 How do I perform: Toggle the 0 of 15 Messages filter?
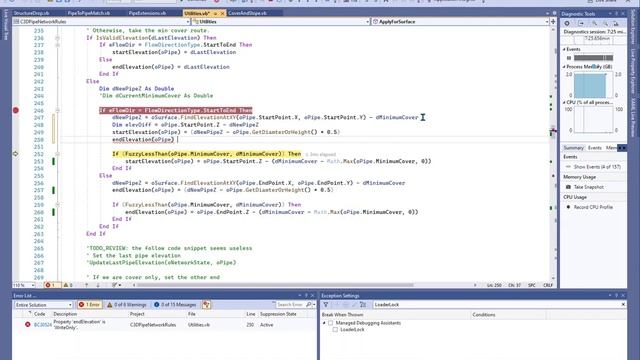click(x=176, y=304)
